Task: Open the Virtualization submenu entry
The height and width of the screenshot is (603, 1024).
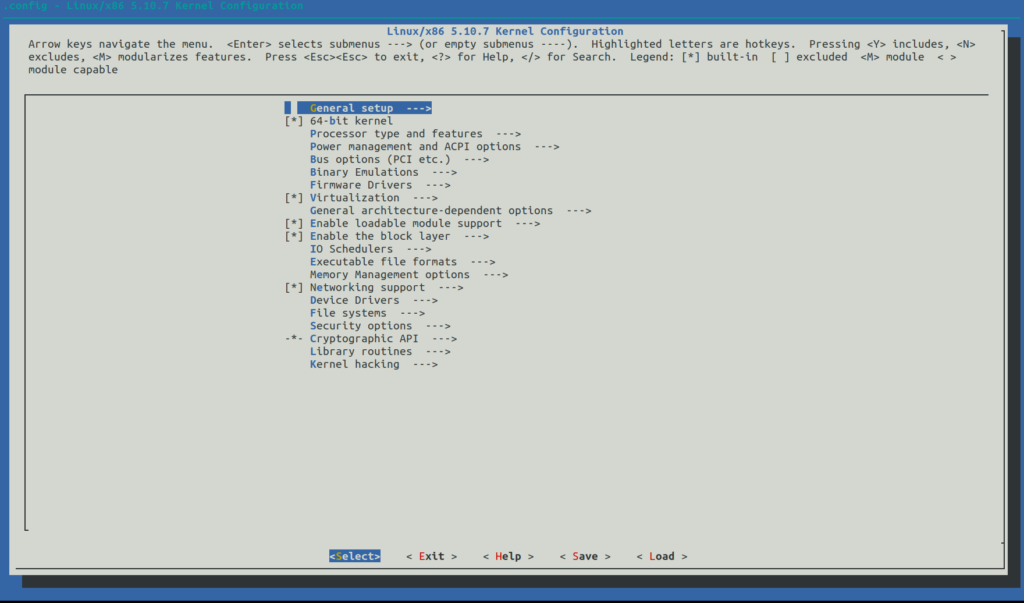Action: click(x=374, y=198)
